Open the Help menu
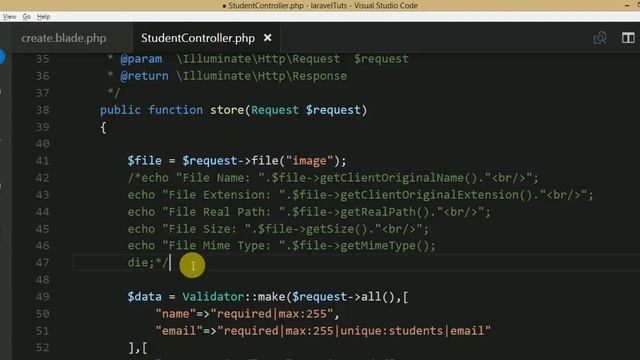 [44, 17]
